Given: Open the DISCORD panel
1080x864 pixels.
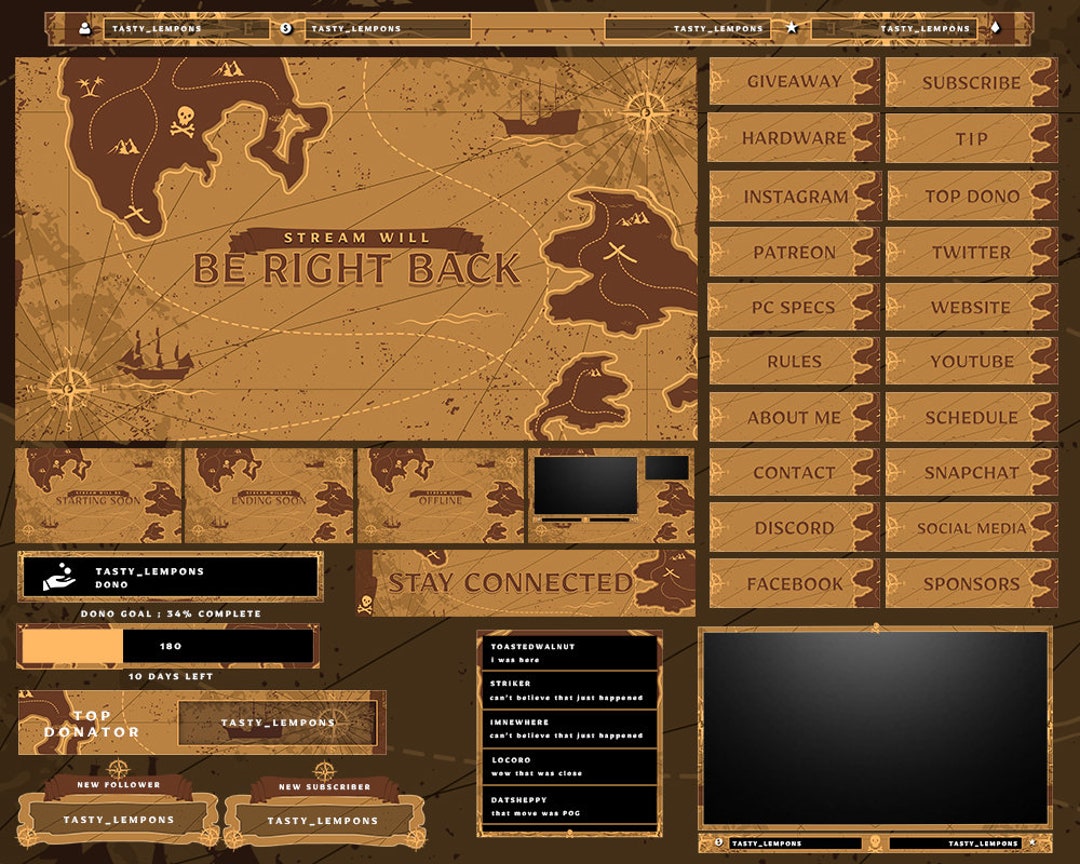Looking at the screenshot, I should point(793,527).
